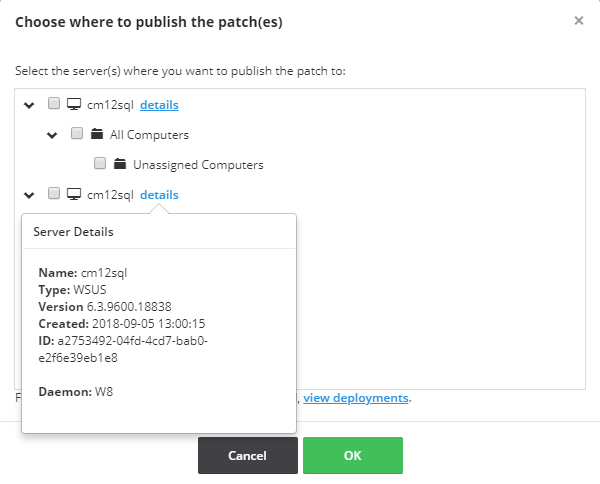Click the Unassigned Computers folder icon
Viewport: 600px width, 484px height.
(x=120, y=164)
